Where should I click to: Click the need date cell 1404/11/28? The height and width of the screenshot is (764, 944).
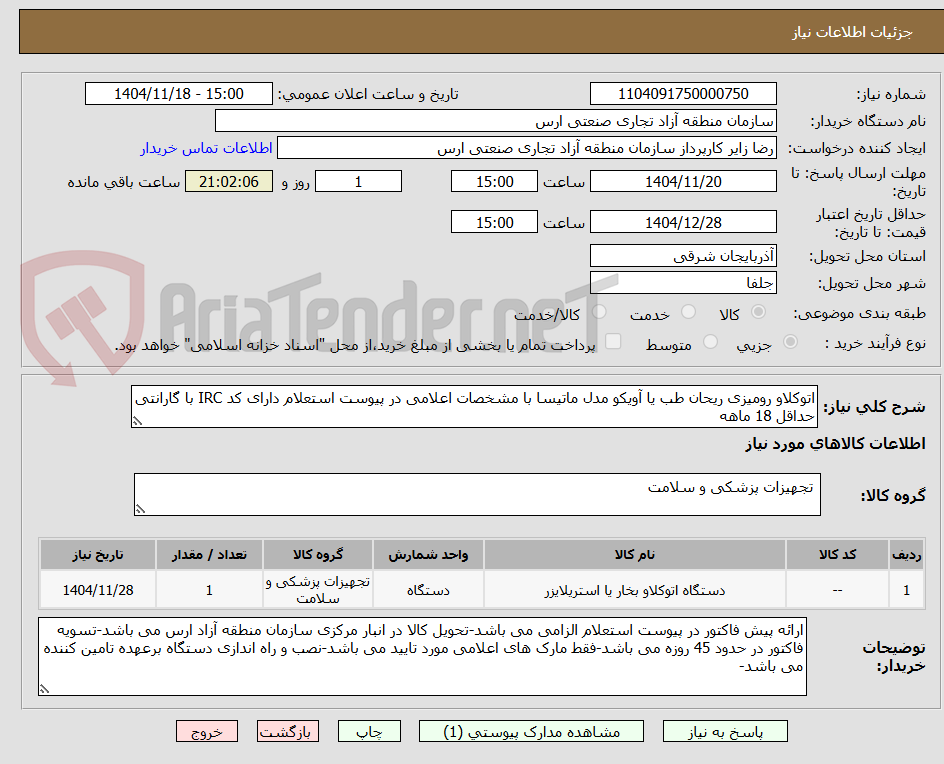click(98, 591)
